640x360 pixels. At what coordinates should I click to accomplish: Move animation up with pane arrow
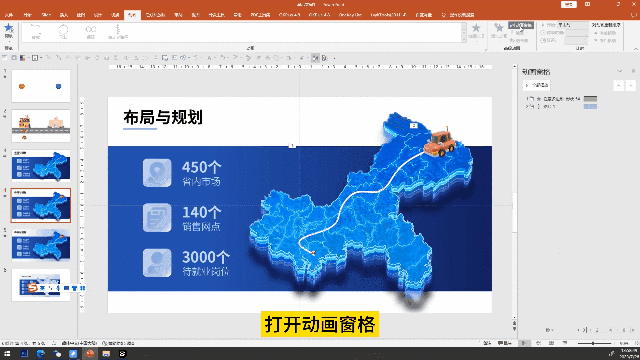tap(619, 85)
